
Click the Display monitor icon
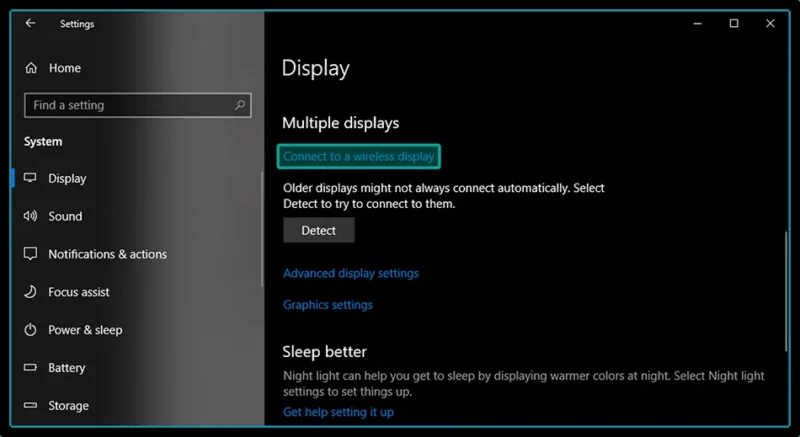30,178
